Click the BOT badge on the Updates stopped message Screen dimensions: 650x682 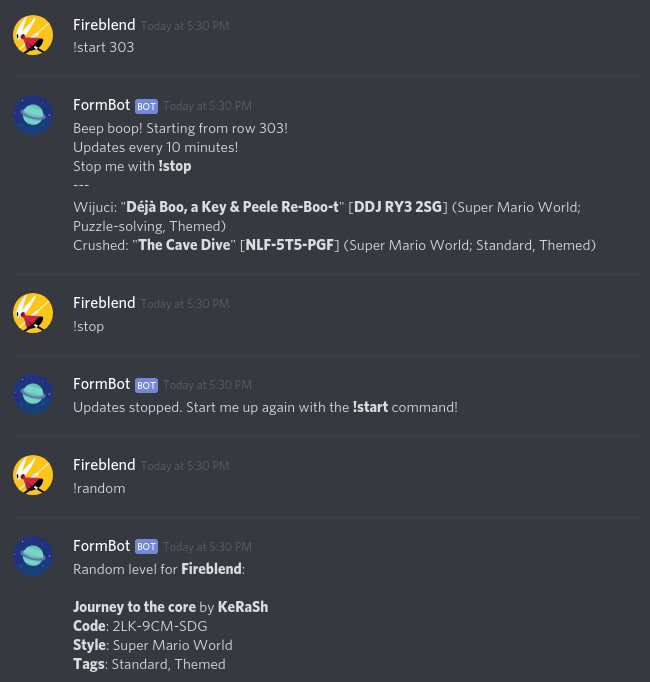tap(146, 385)
